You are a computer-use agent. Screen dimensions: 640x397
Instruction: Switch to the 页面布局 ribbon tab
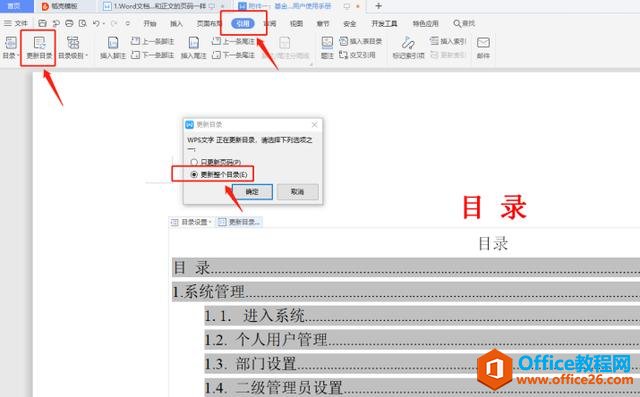pos(209,23)
